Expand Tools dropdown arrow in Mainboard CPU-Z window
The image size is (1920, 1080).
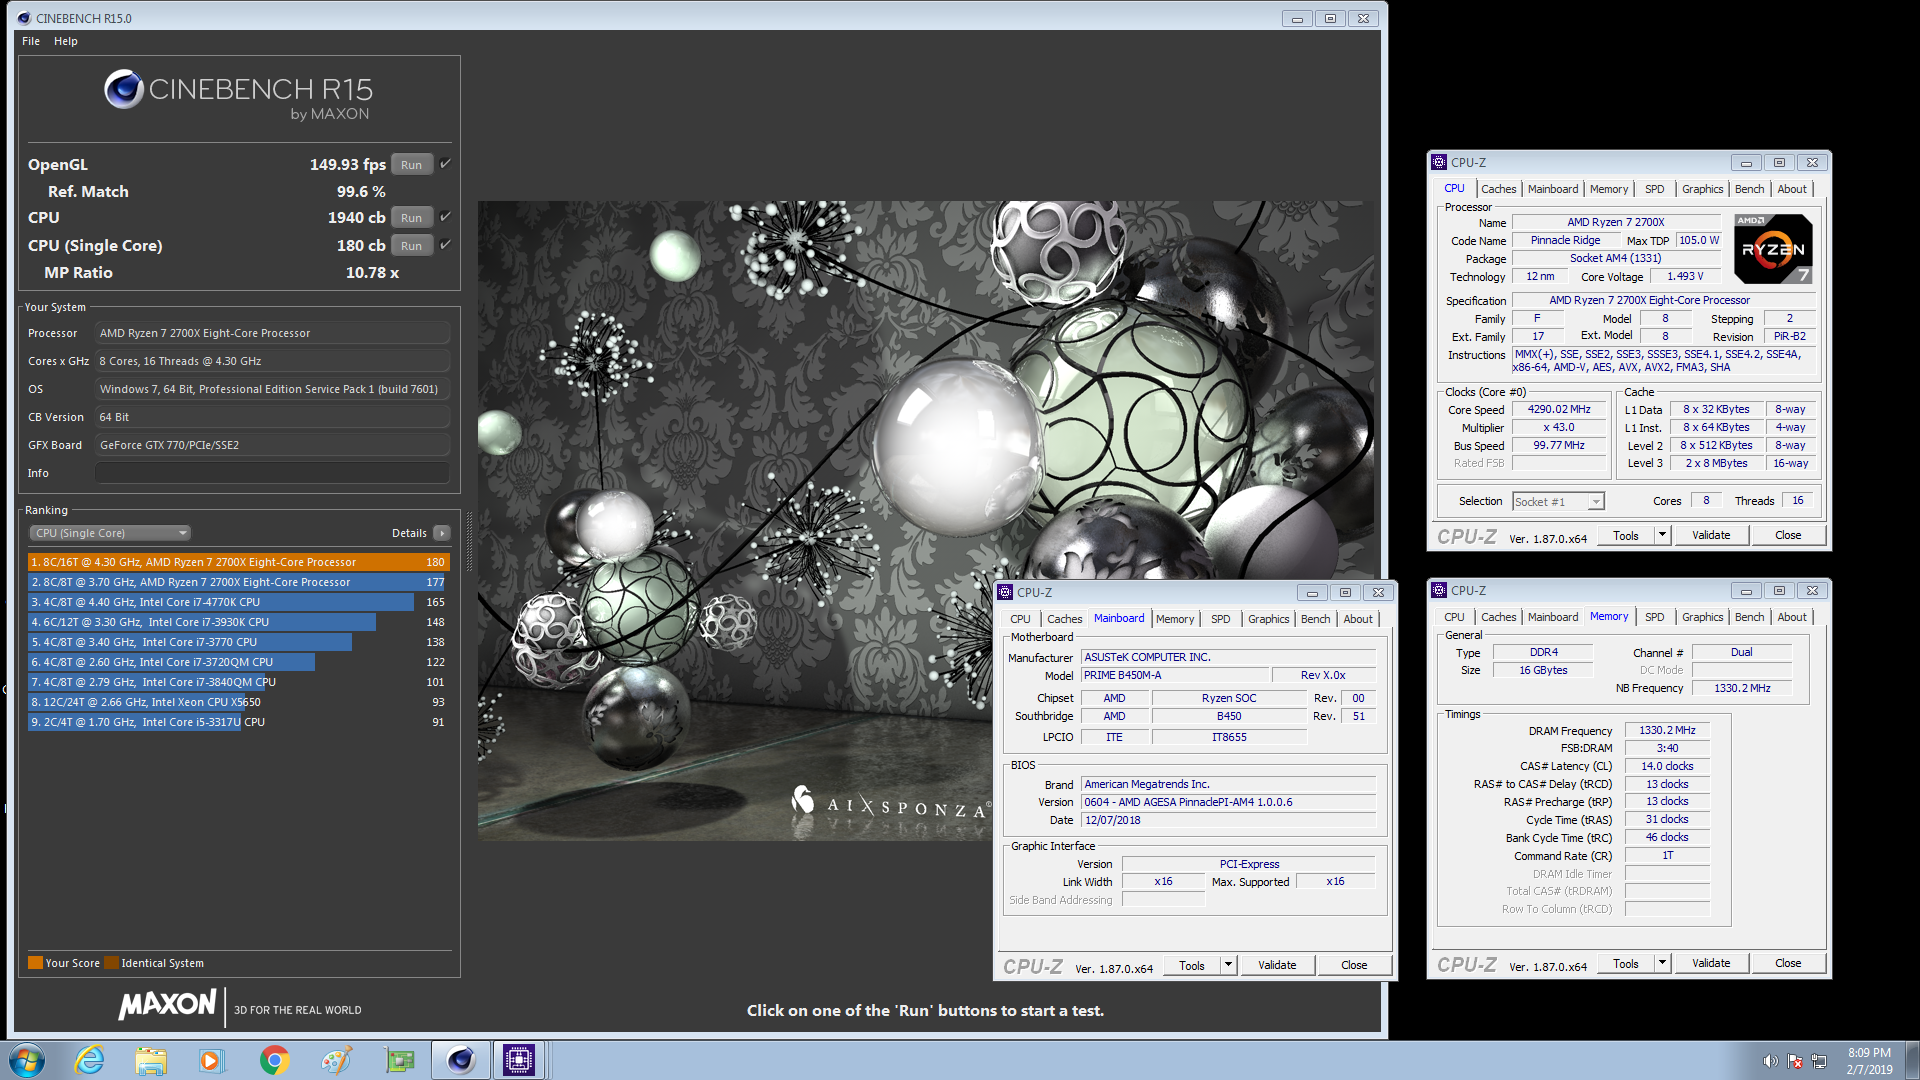click(x=1228, y=966)
